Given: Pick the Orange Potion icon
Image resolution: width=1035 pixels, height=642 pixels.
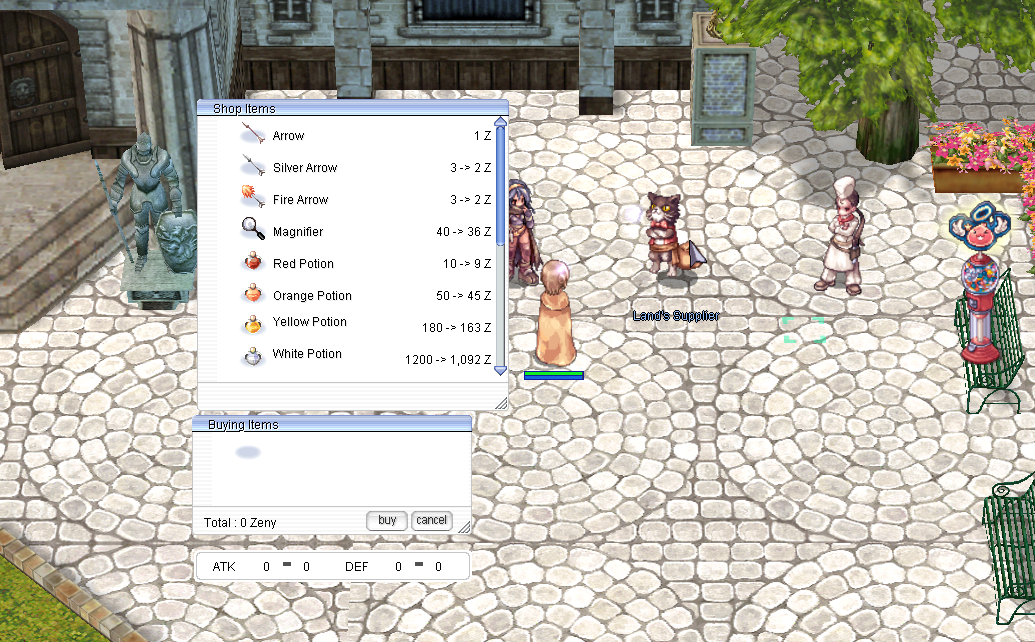Looking at the screenshot, I should tap(253, 293).
